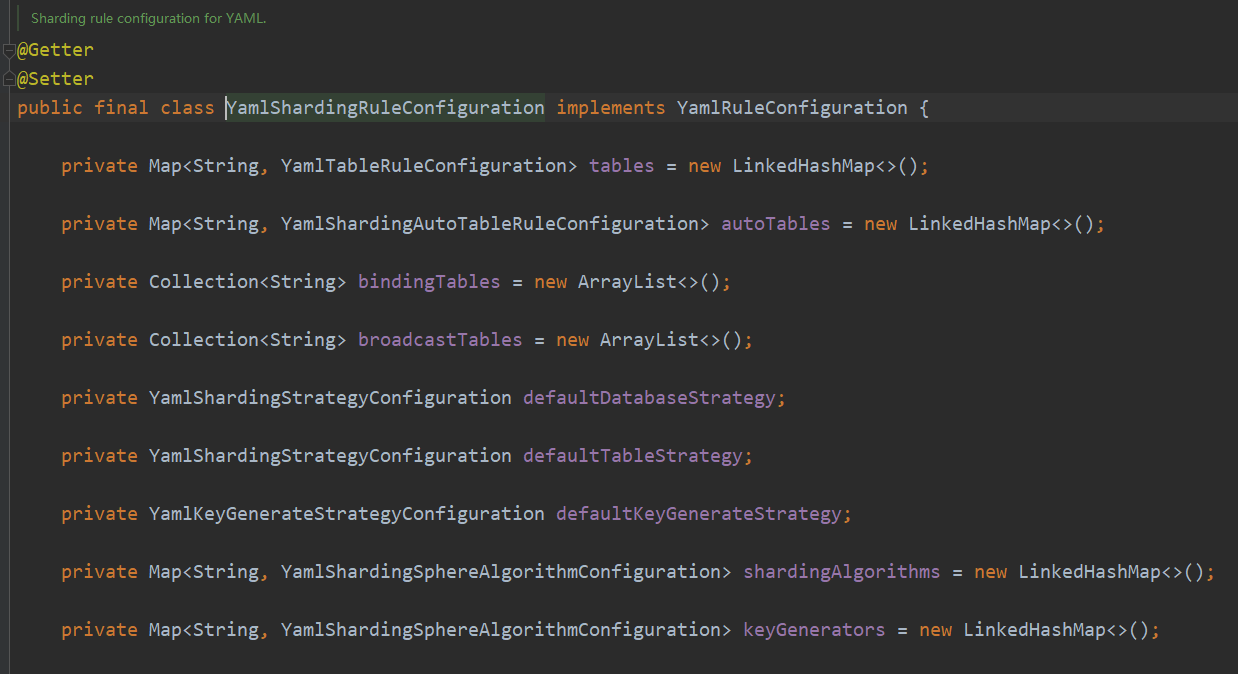Click Collection on the bindingTables line
Viewport: 1238px width, 674px height.
pyautogui.click(x=204, y=282)
